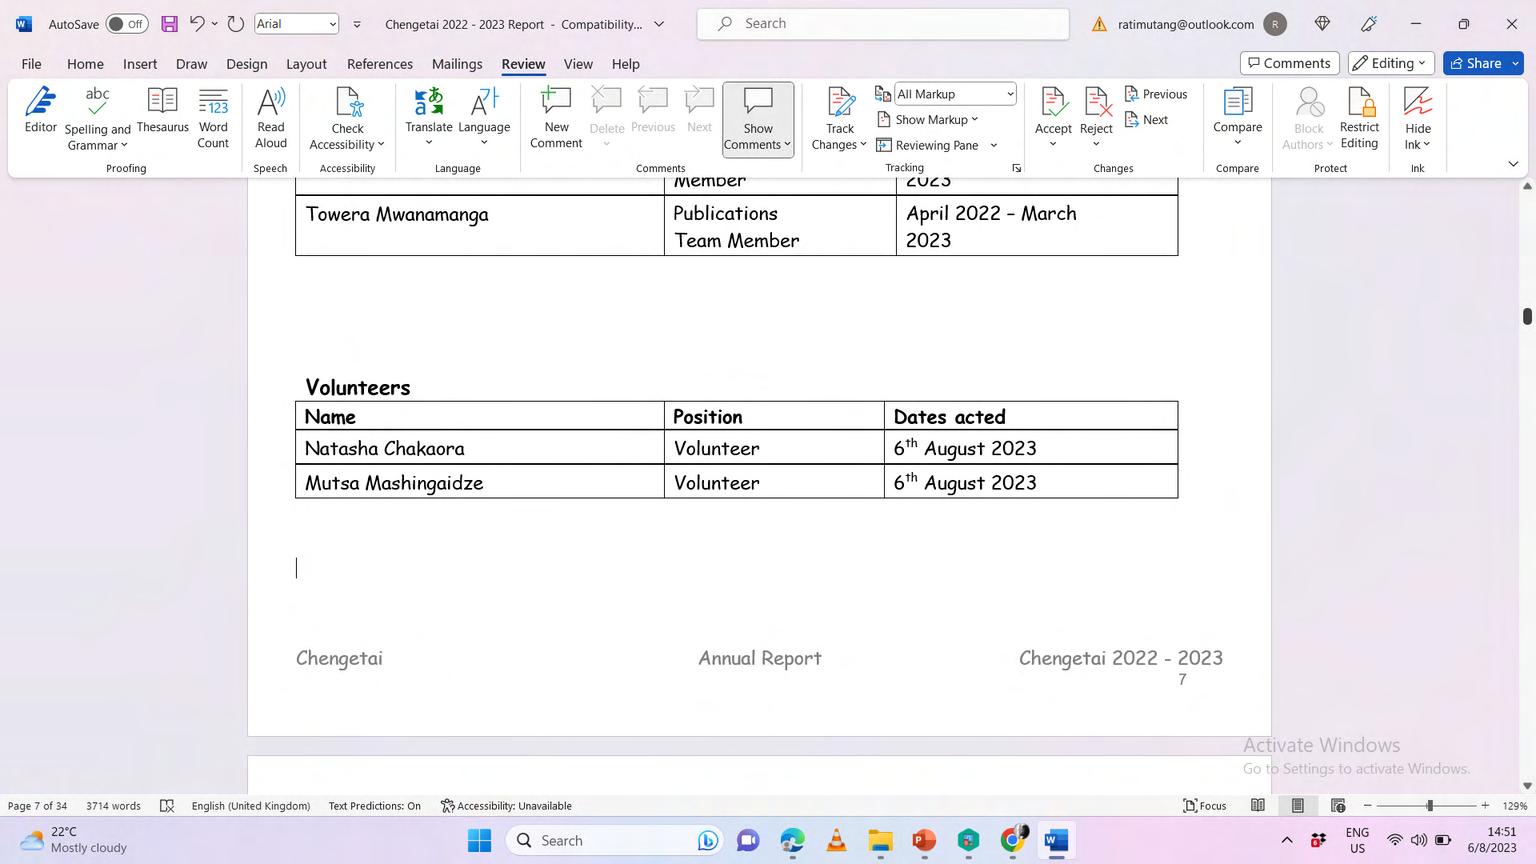
Task: Click the zoom out minus button
Action: click(1368, 806)
